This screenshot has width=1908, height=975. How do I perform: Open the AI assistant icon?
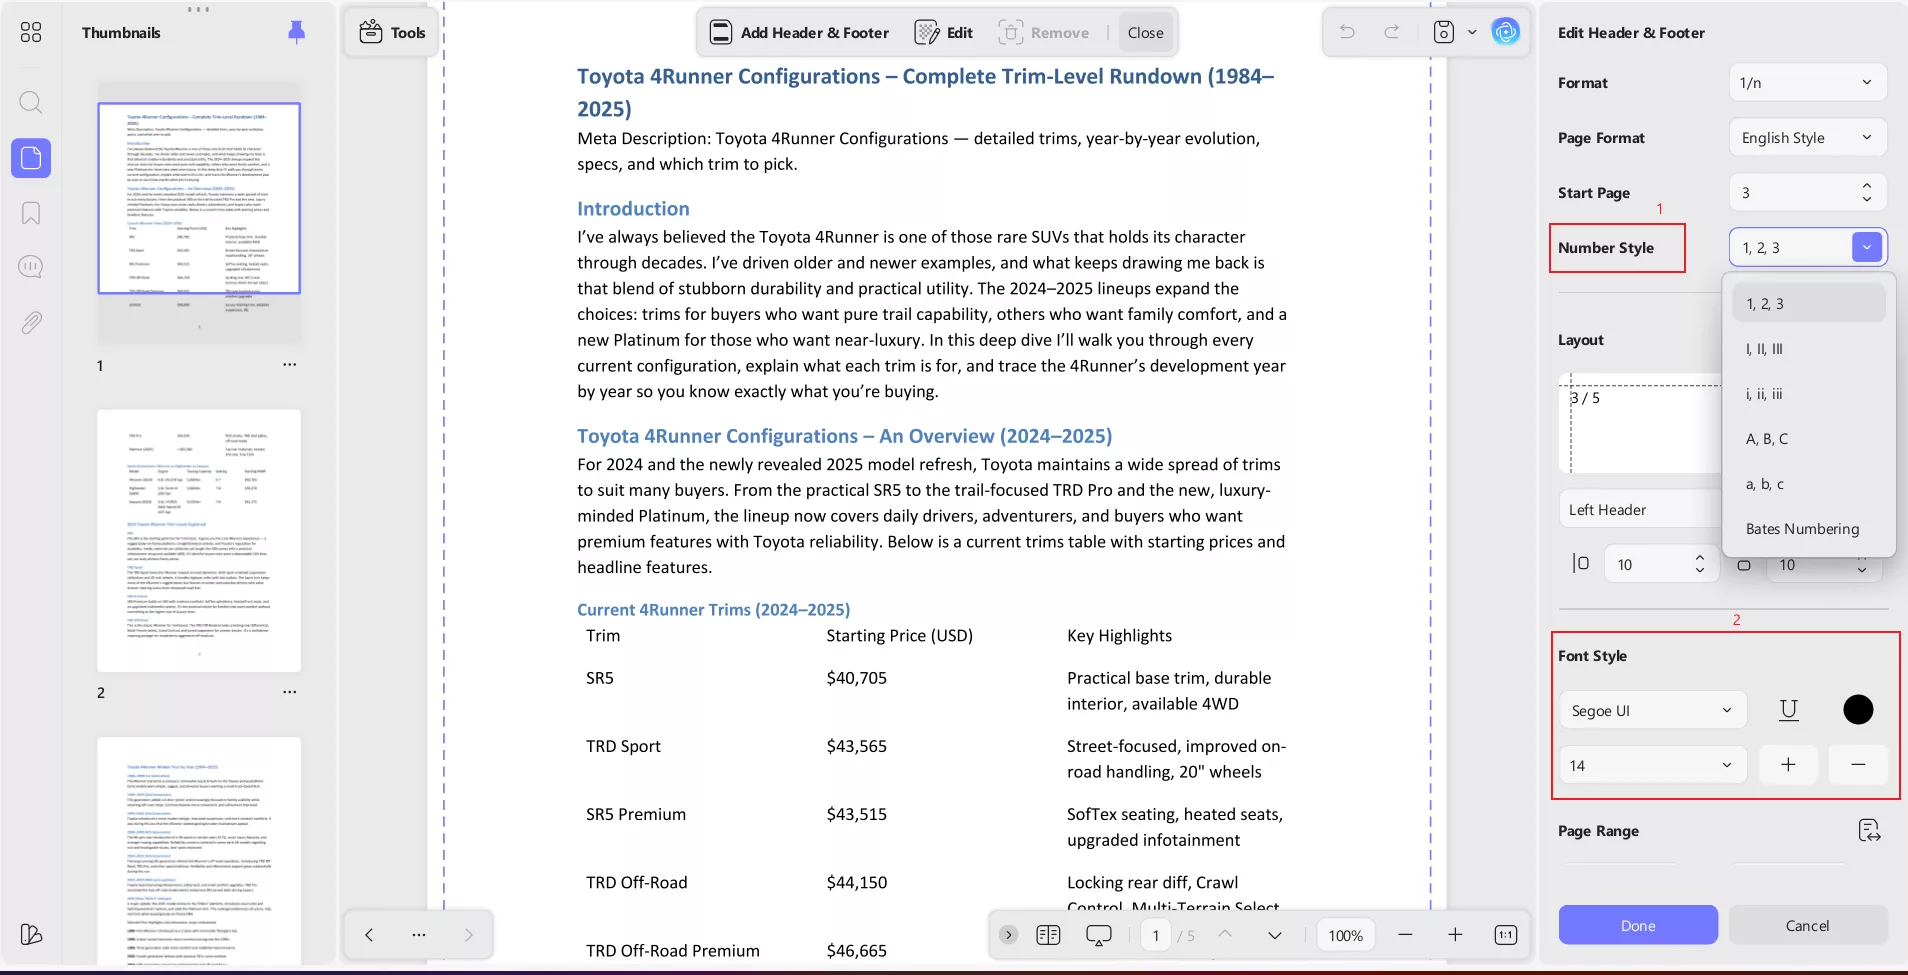click(1506, 31)
